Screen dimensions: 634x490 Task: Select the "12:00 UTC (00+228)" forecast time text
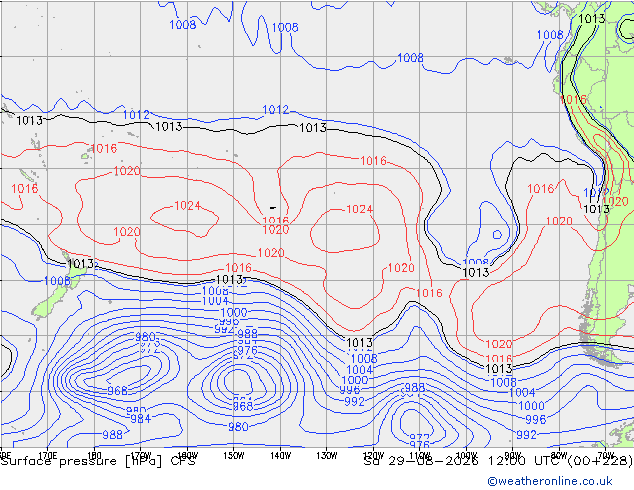(560, 461)
